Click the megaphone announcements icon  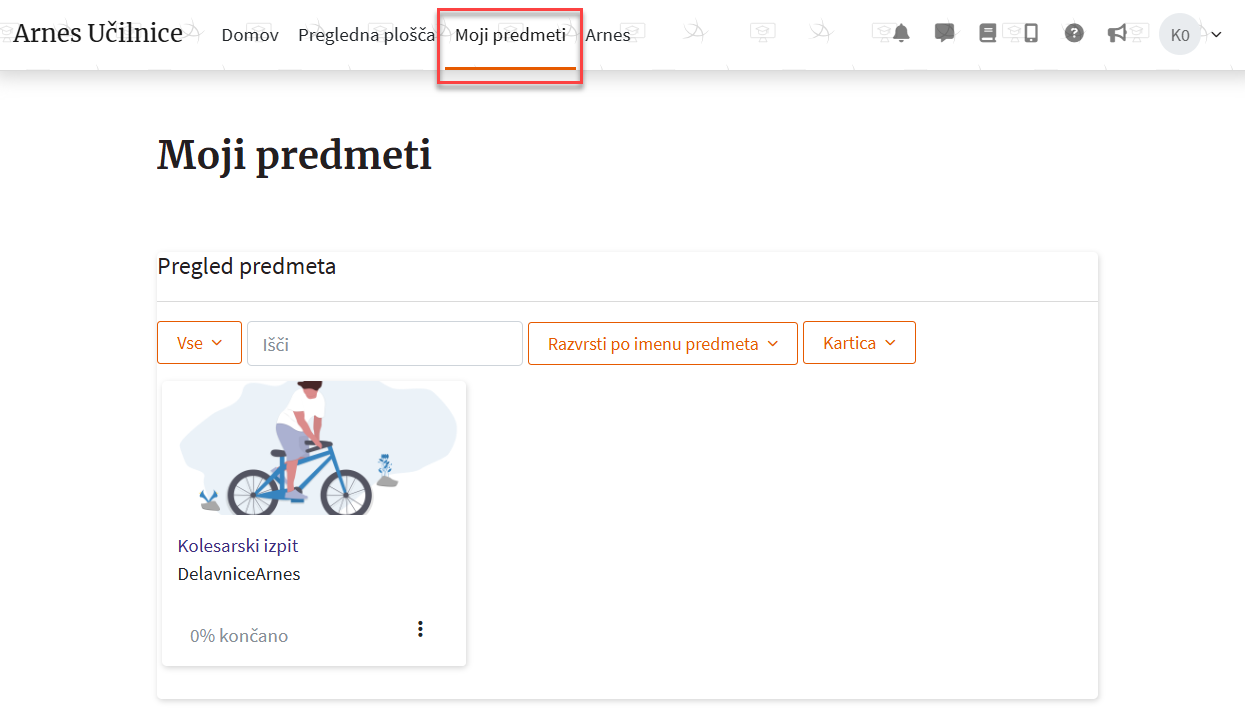pos(1117,34)
